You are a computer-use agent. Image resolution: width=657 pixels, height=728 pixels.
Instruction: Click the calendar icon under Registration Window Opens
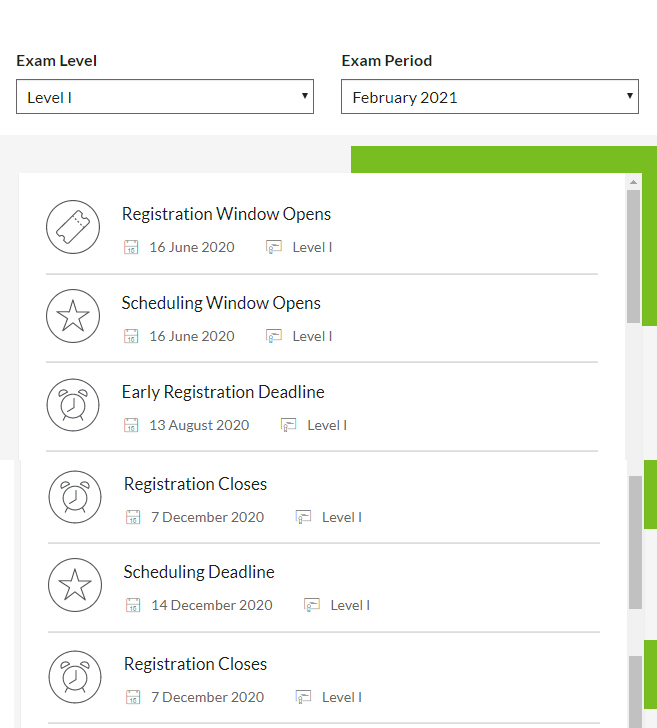click(131, 247)
